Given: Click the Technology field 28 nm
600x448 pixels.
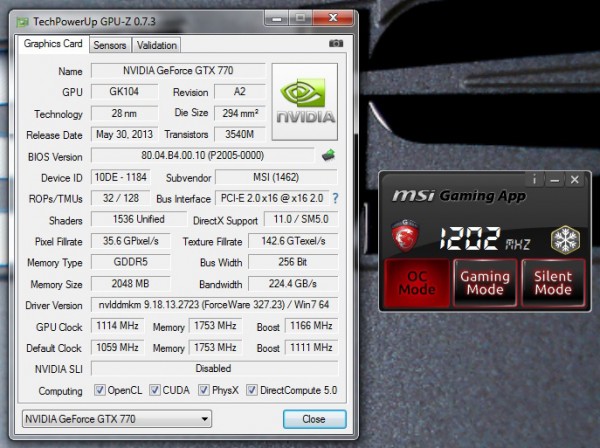Looking at the screenshot, I should [124, 113].
